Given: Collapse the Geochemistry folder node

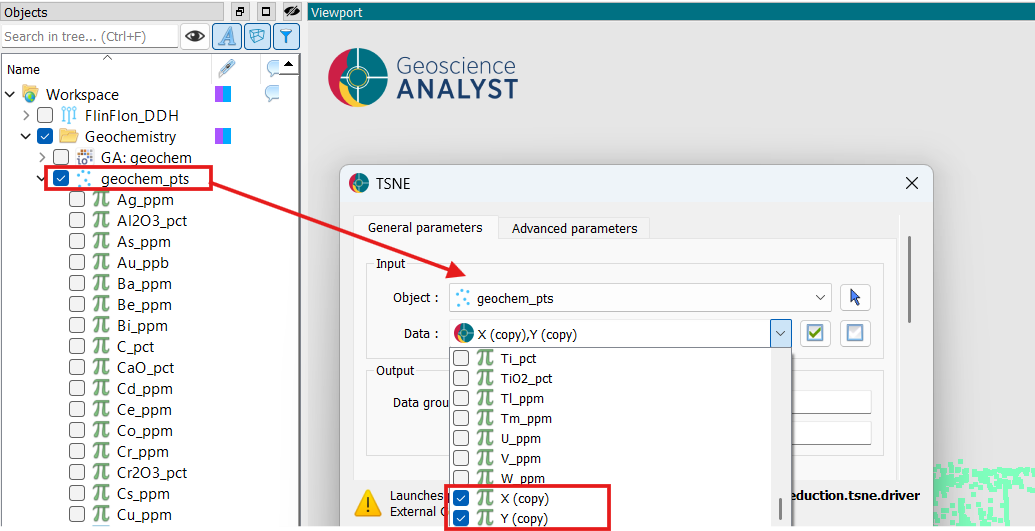Looking at the screenshot, I should coord(26,137).
